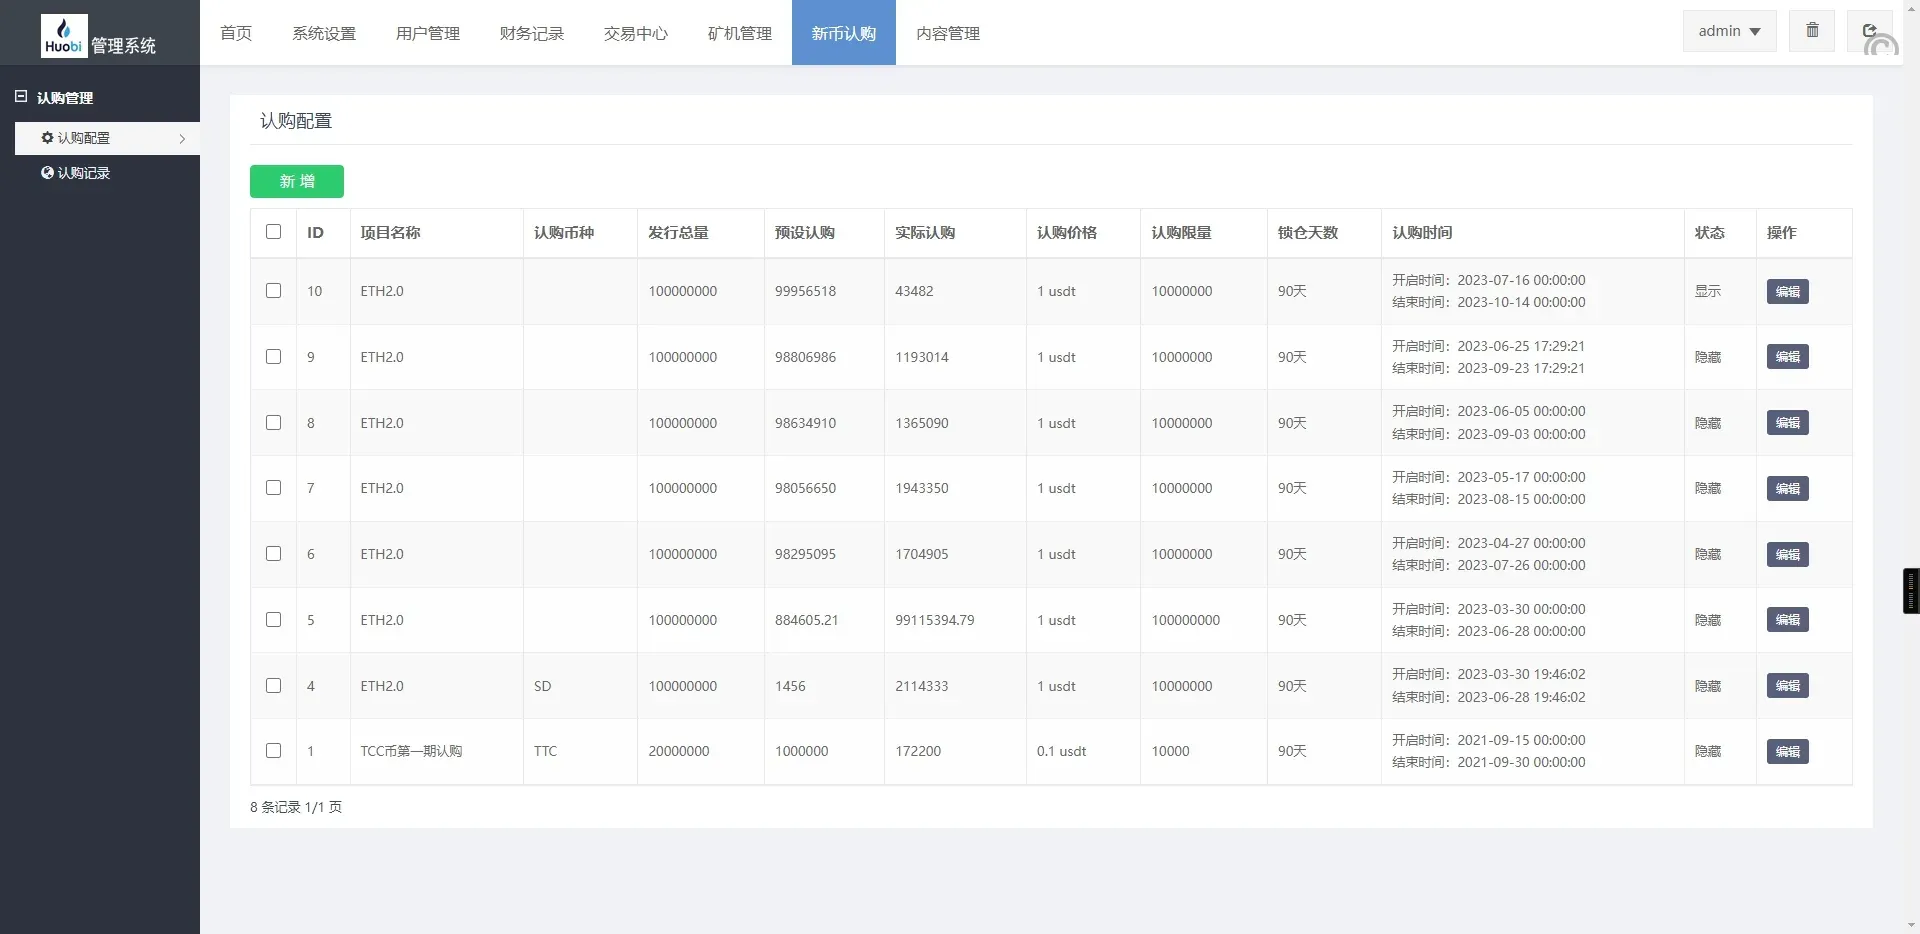1920x934 pixels.
Task: Open the 交易中心 menu tab
Action: tap(635, 33)
